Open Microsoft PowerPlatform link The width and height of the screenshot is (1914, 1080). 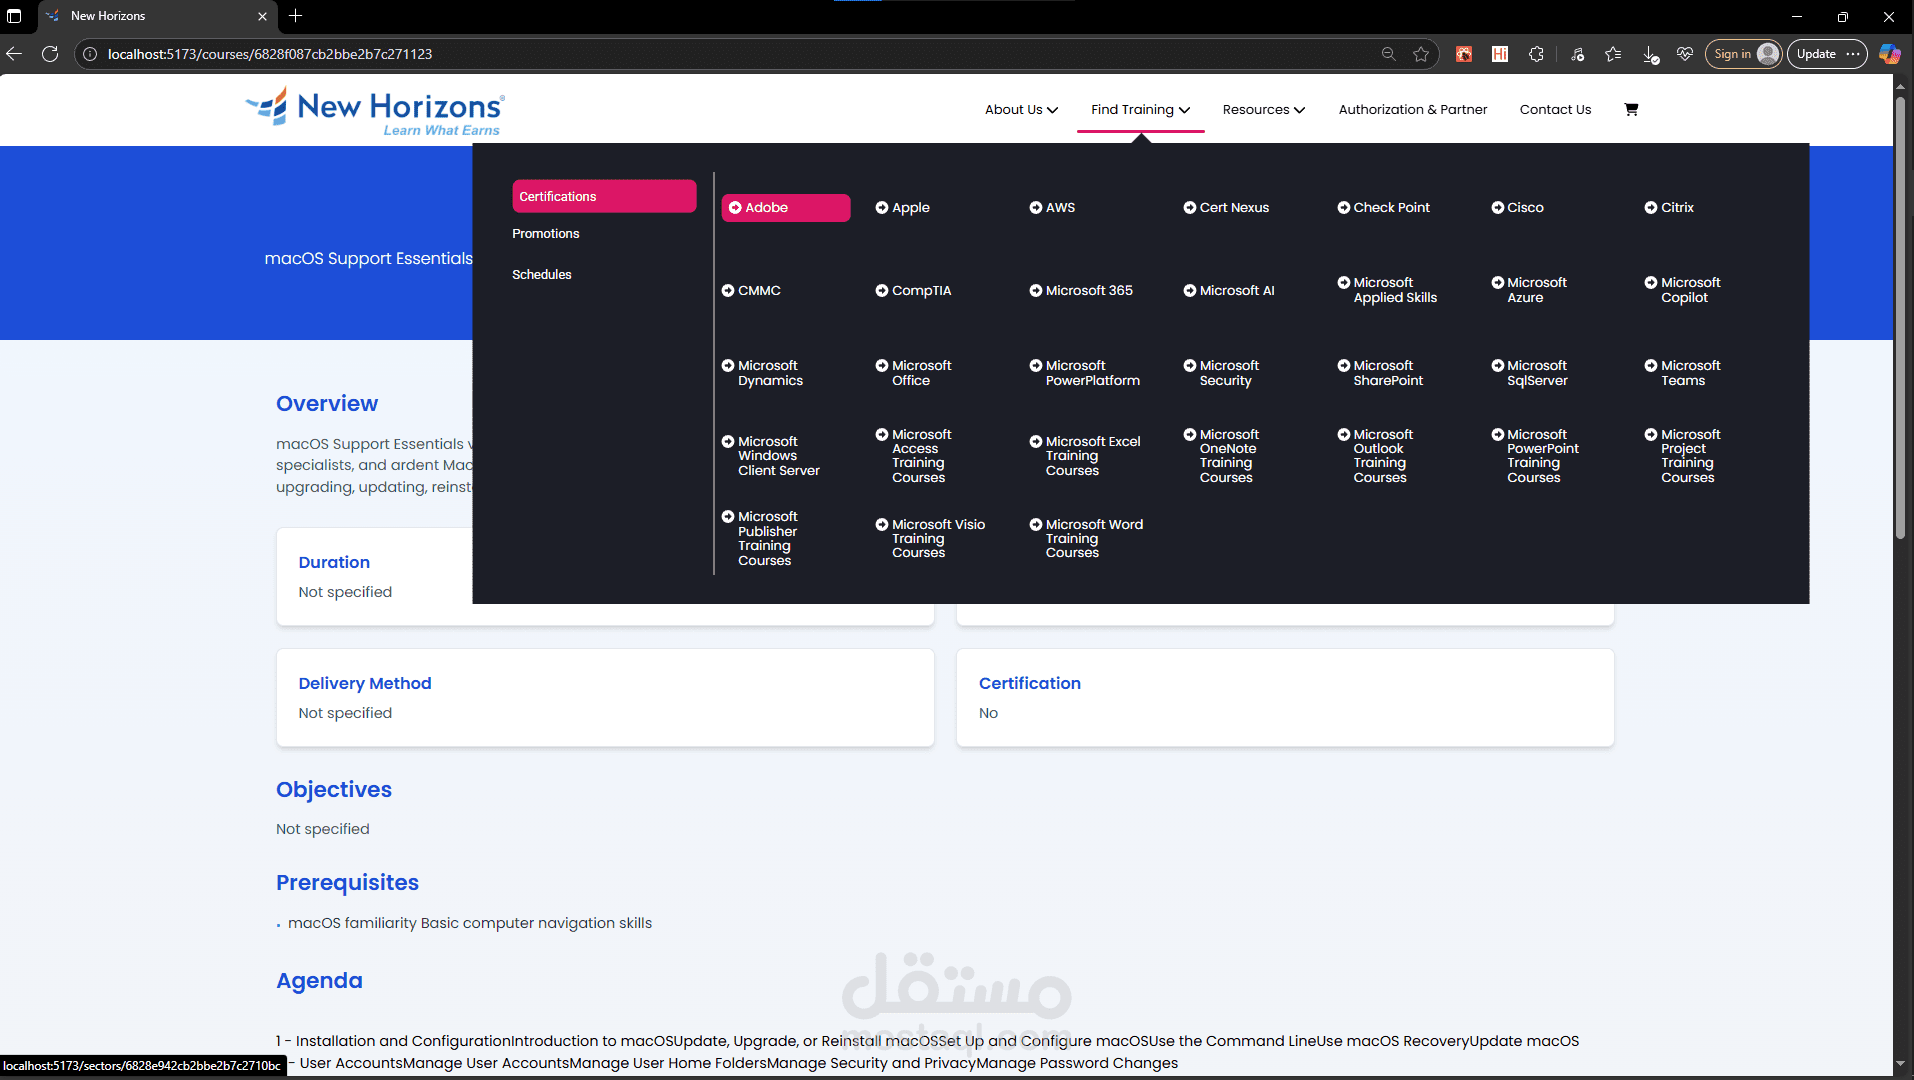(1085, 373)
